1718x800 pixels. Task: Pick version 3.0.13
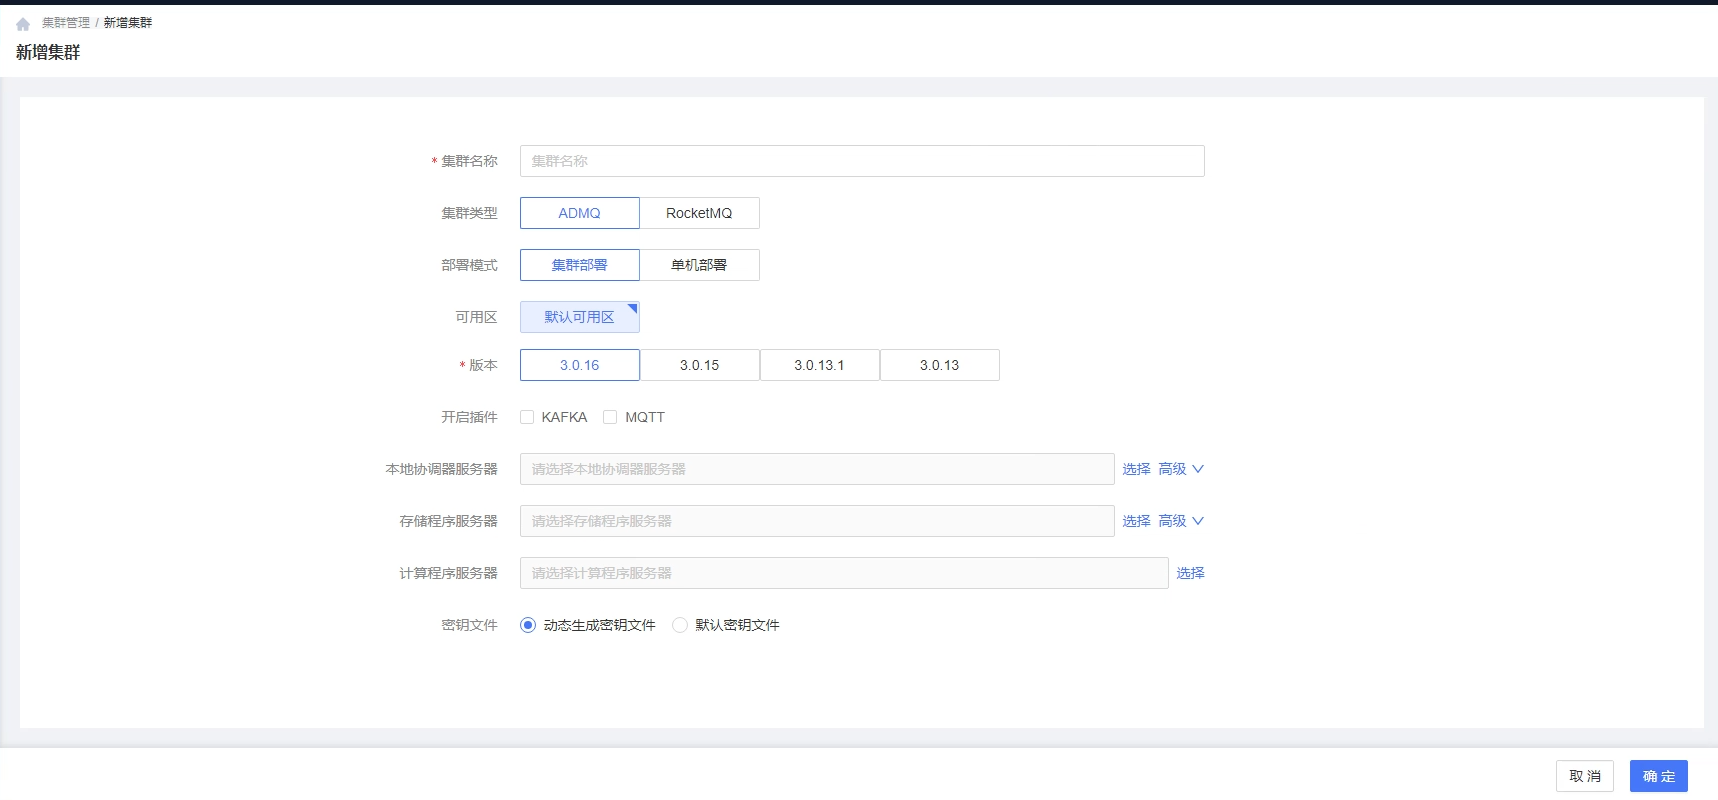click(940, 365)
